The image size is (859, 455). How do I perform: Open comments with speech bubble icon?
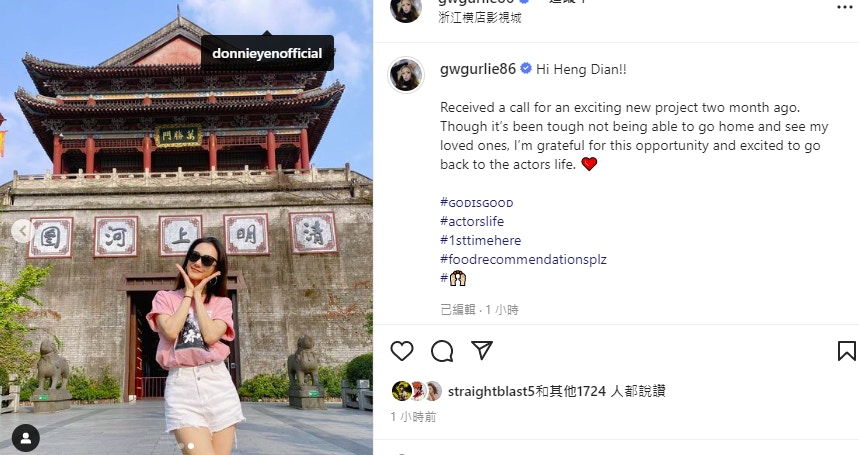(442, 351)
